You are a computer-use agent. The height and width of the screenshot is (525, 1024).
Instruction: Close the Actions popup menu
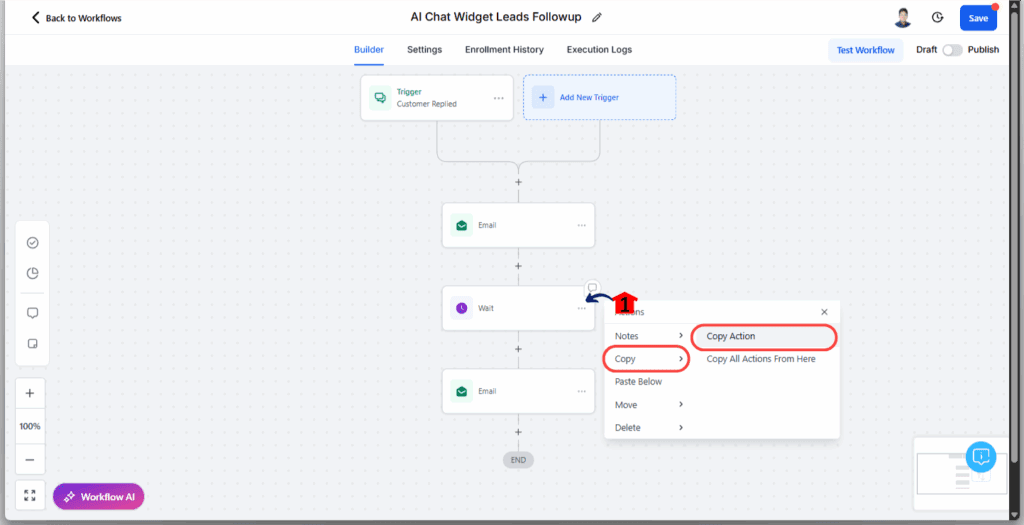pos(824,312)
